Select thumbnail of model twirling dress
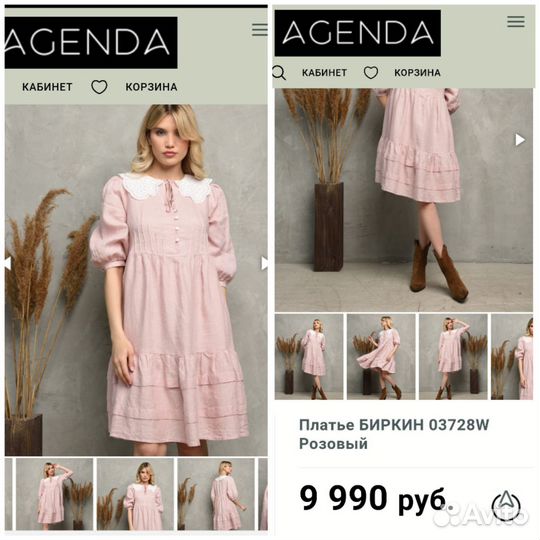Screen dimensions: 540x540 click(x=381, y=357)
